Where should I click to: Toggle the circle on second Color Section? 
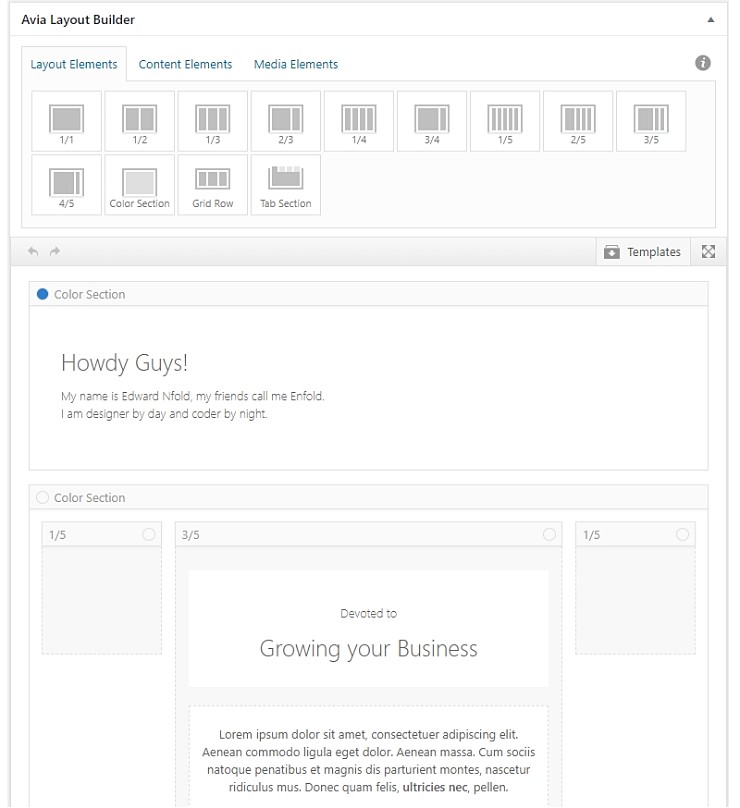tap(42, 497)
